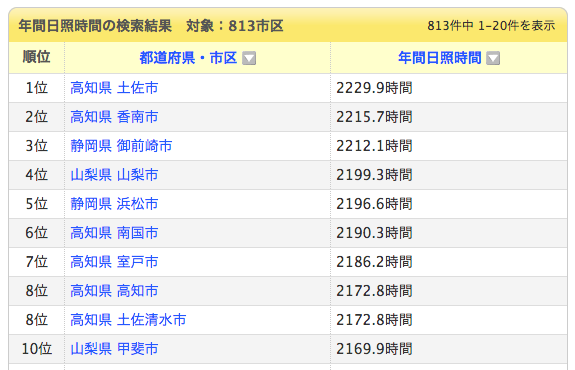Click the 1位 rank cell
This screenshot has height=370, width=575.
click(37, 88)
